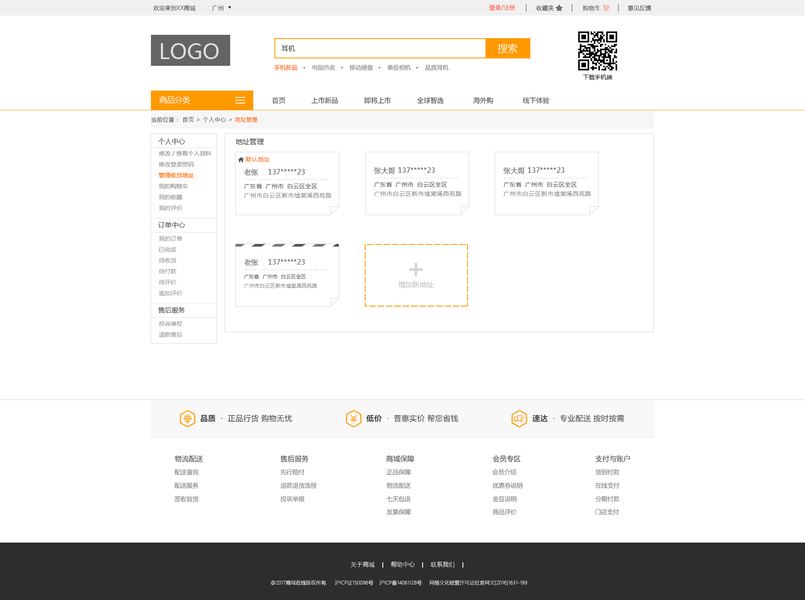Image resolution: width=805 pixels, height=600 pixels.
Task: Click 联系我们 in the dark footer
Action: pos(443,565)
